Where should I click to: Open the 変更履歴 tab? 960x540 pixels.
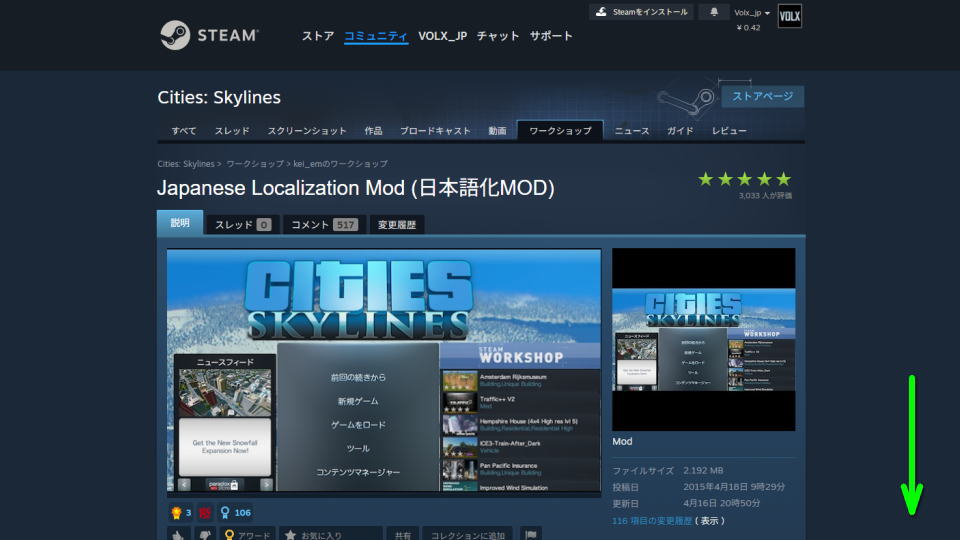click(397, 225)
